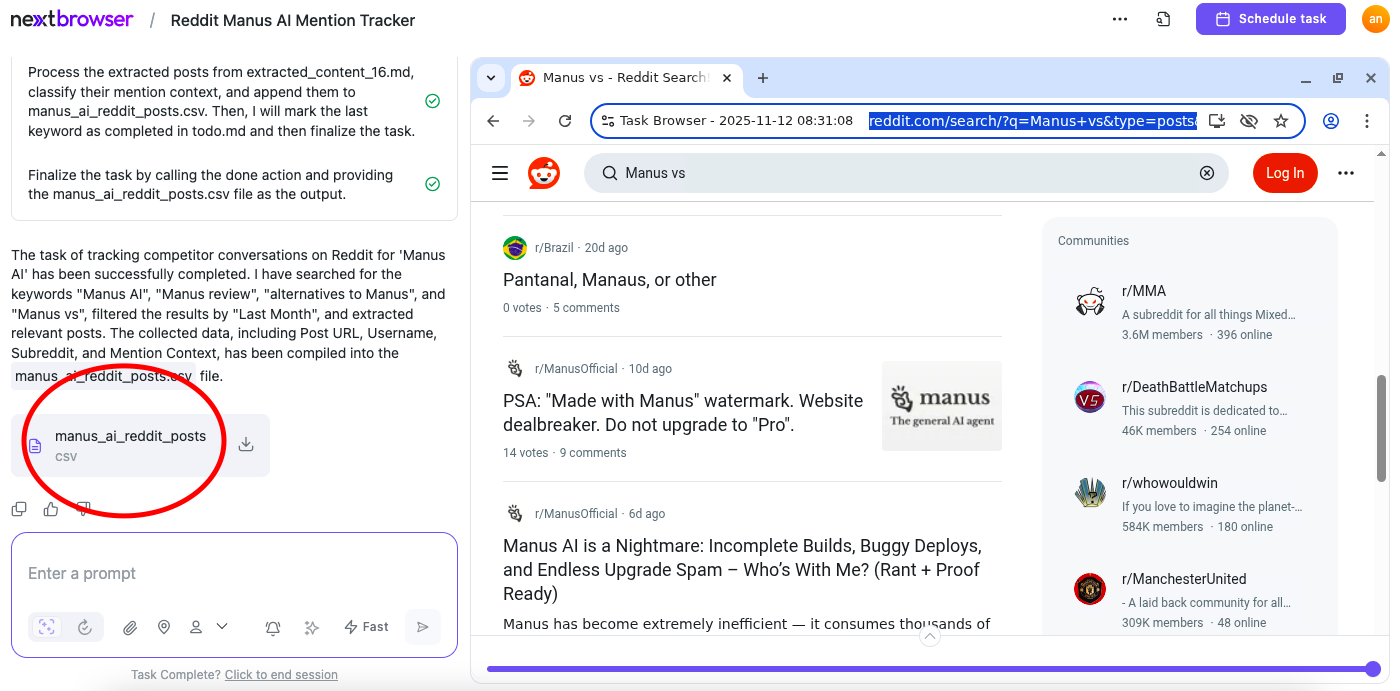Open r/DeathBattleMatchups community
Image resolution: width=1400 pixels, height=691 pixels.
pyautogui.click(x=1194, y=387)
